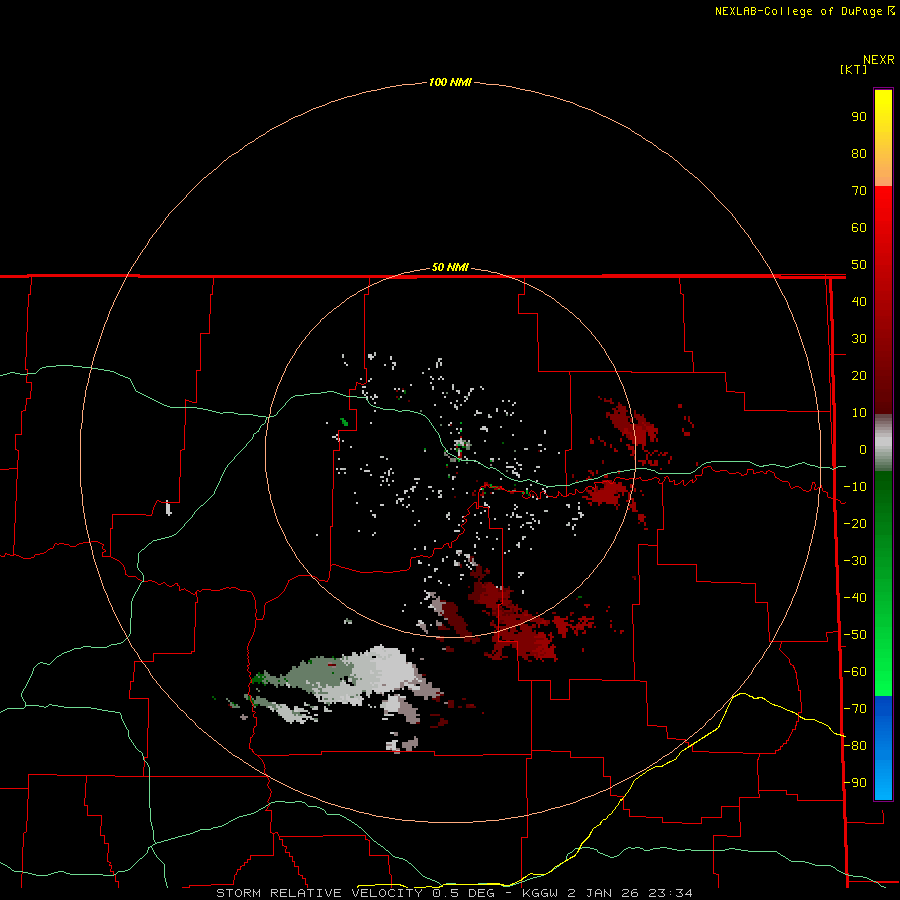This screenshot has width=900, height=900.
Task: Click the -70 scale tick label
Action: [855, 709]
